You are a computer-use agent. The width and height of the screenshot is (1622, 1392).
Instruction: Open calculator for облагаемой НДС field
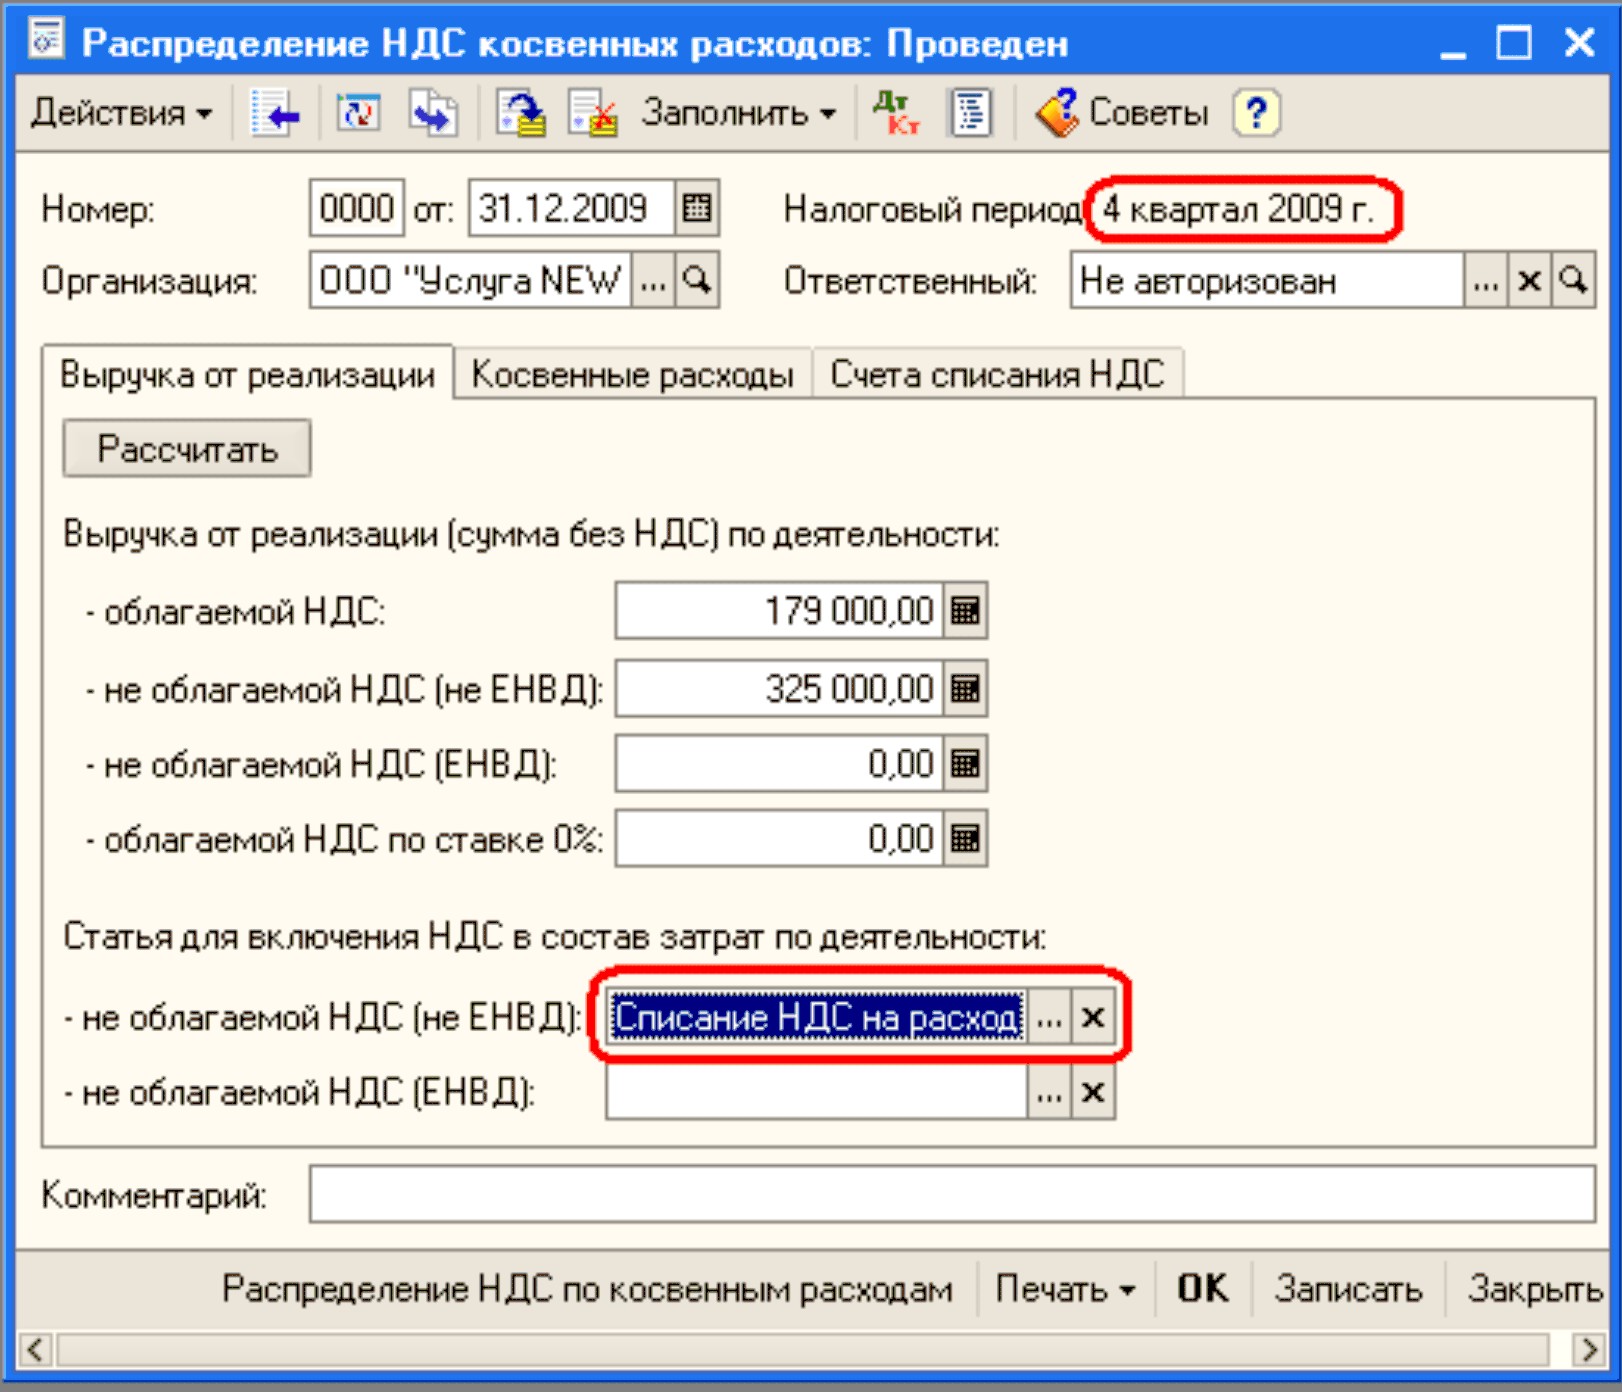(x=965, y=610)
